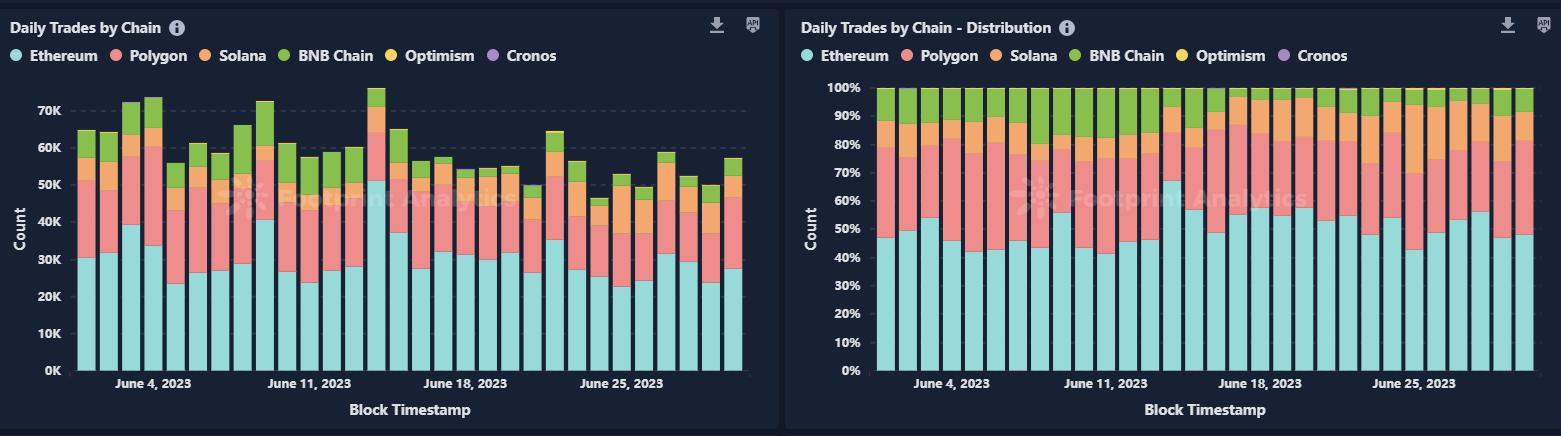Open API access for the Distribution chart
The width and height of the screenshot is (1561, 436).
tap(1544, 25)
